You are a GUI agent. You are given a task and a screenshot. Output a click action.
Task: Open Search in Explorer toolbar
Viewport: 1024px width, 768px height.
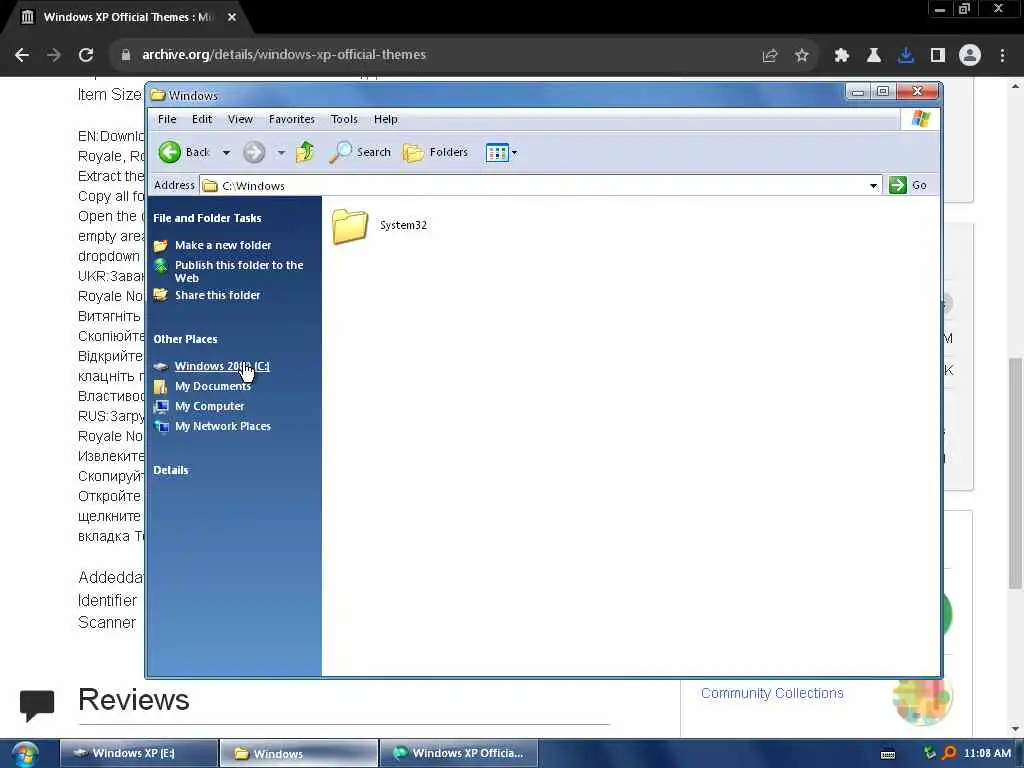point(360,152)
